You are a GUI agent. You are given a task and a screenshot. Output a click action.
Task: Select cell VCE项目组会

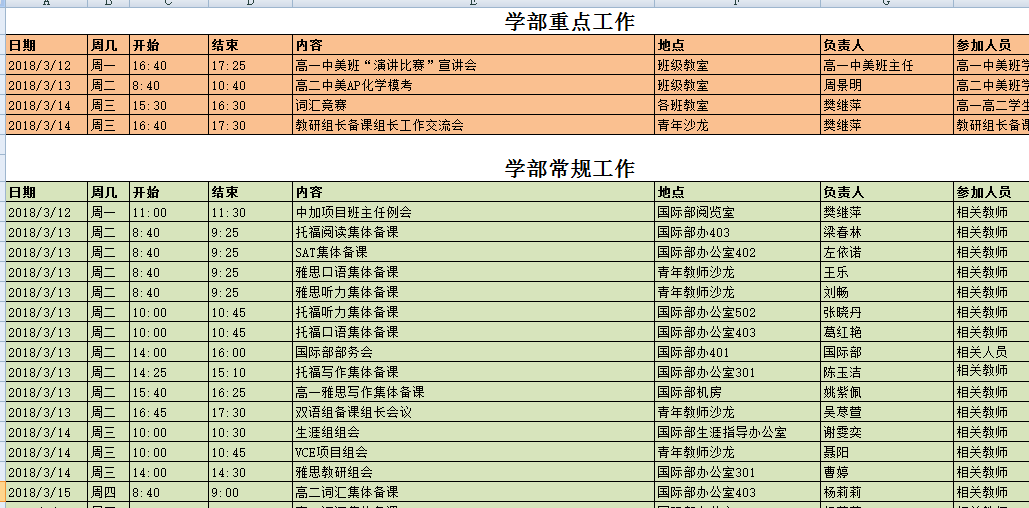click(474, 452)
